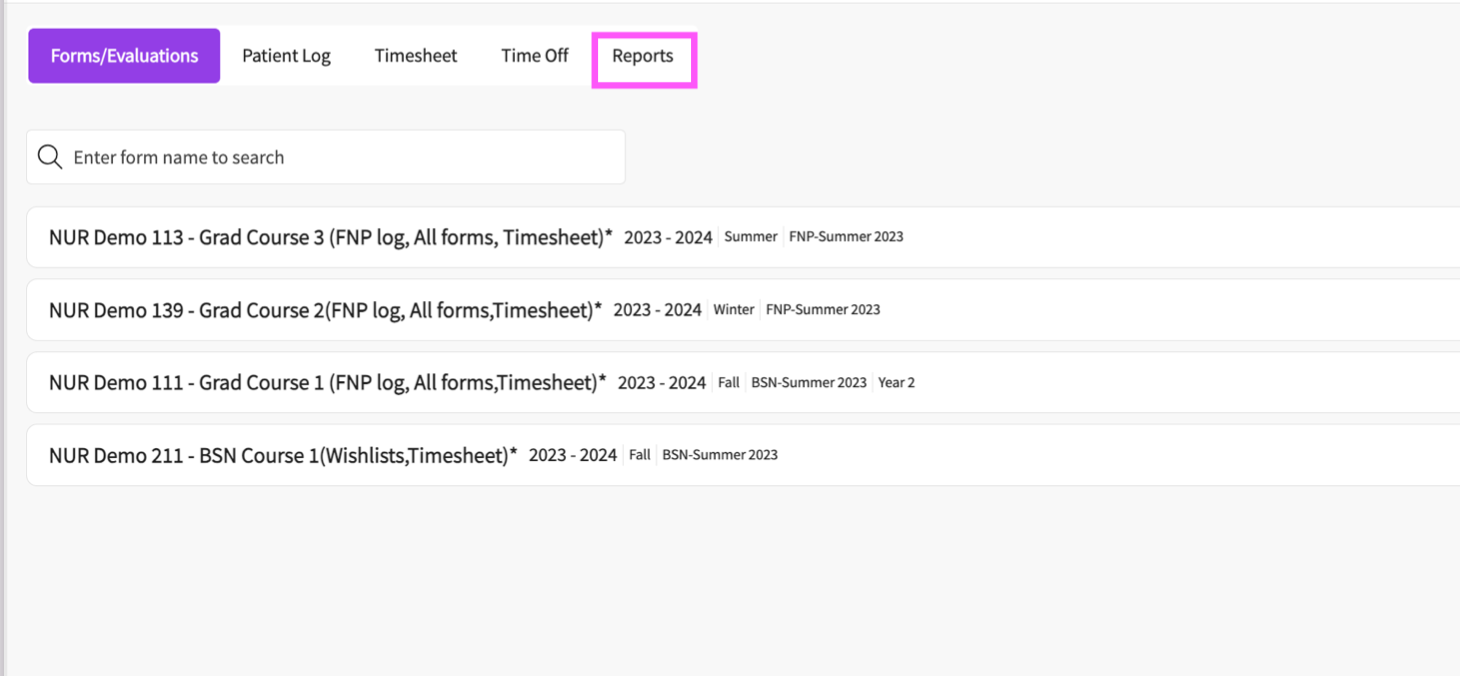The height and width of the screenshot is (676, 1460).
Task: Click Fall term tag on NUR Demo 211
Action: [640, 455]
